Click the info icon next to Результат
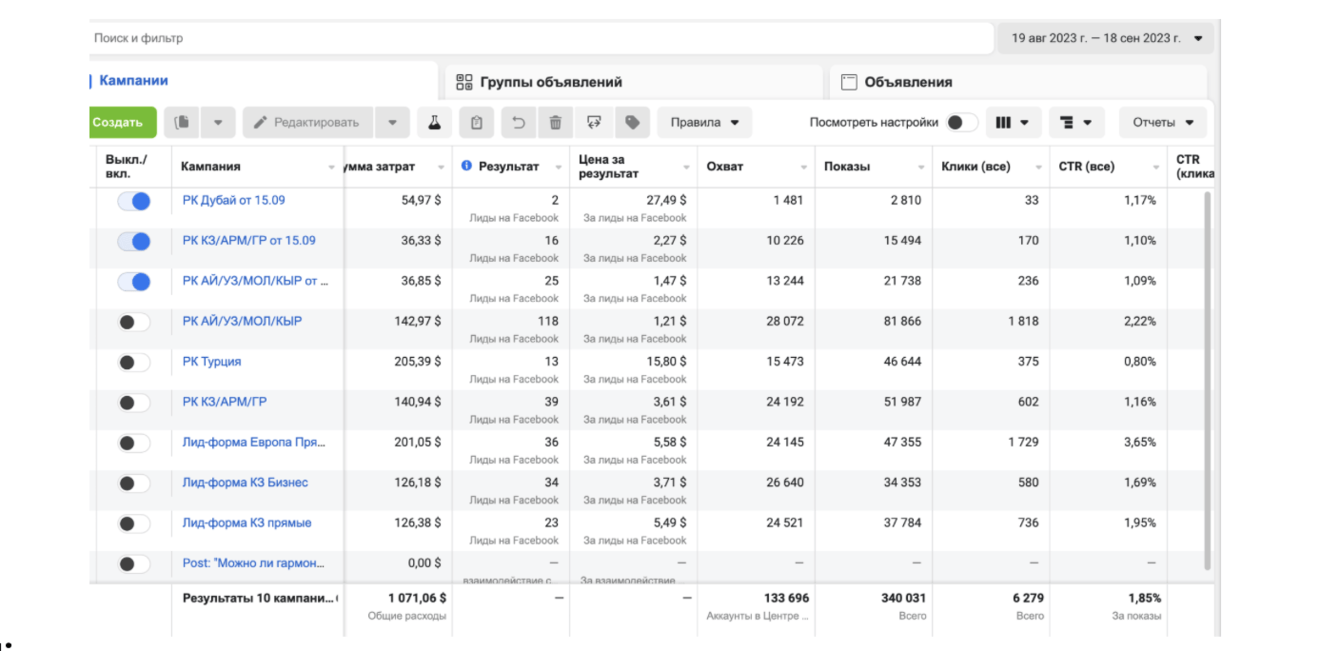The image size is (1340, 651). (466, 166)
